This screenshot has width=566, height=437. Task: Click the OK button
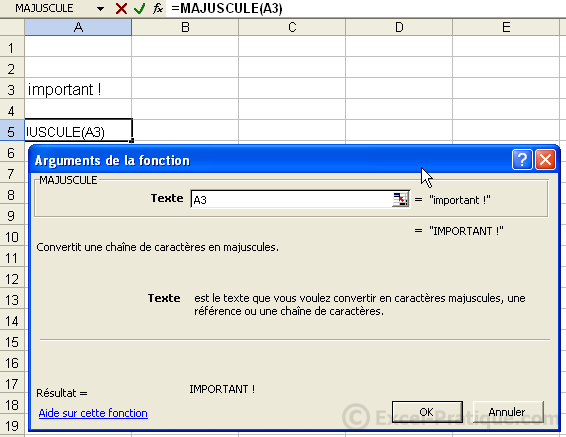[427, 412]
